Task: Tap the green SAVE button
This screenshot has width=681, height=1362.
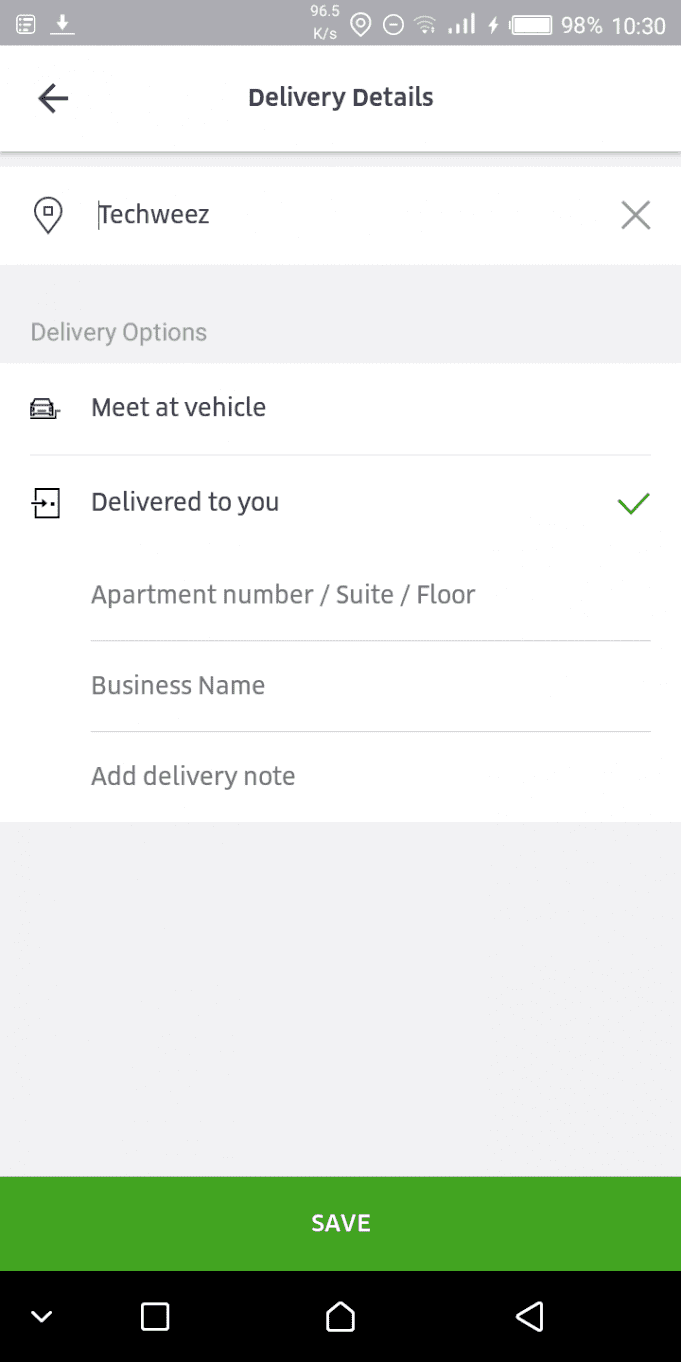Action: (340, 1224)
